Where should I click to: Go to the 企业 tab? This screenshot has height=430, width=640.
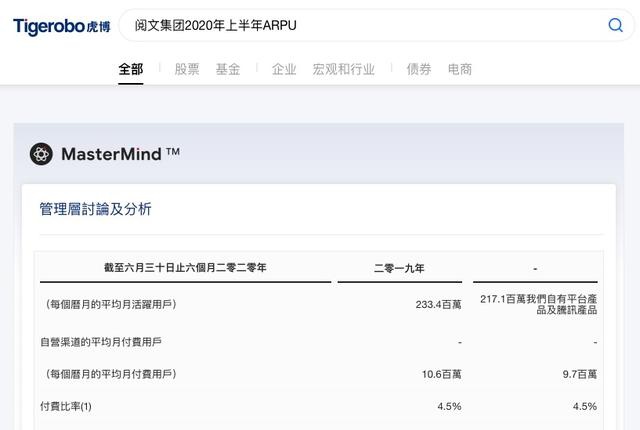pos(284,69)
